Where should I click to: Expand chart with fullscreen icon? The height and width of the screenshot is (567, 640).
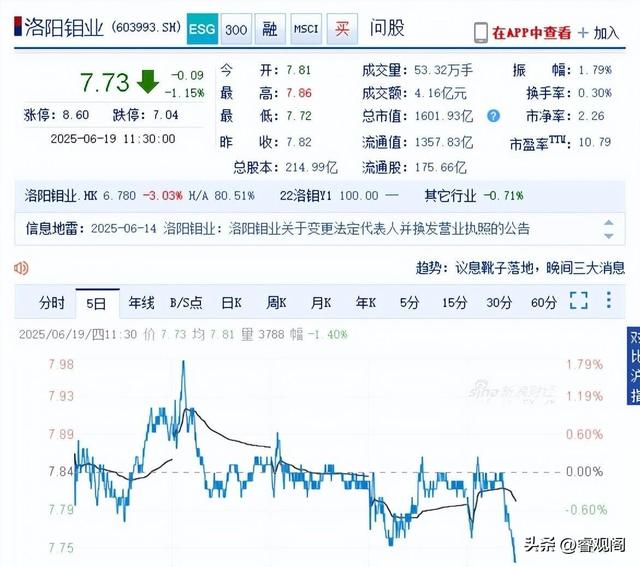pyautogui.click(x=578, y=300)
